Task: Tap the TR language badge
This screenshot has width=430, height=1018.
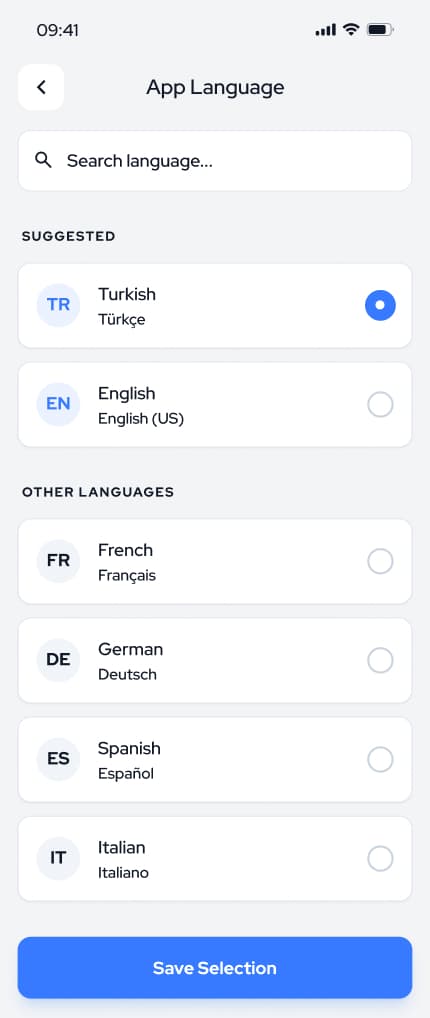Action: coord(58,304)
